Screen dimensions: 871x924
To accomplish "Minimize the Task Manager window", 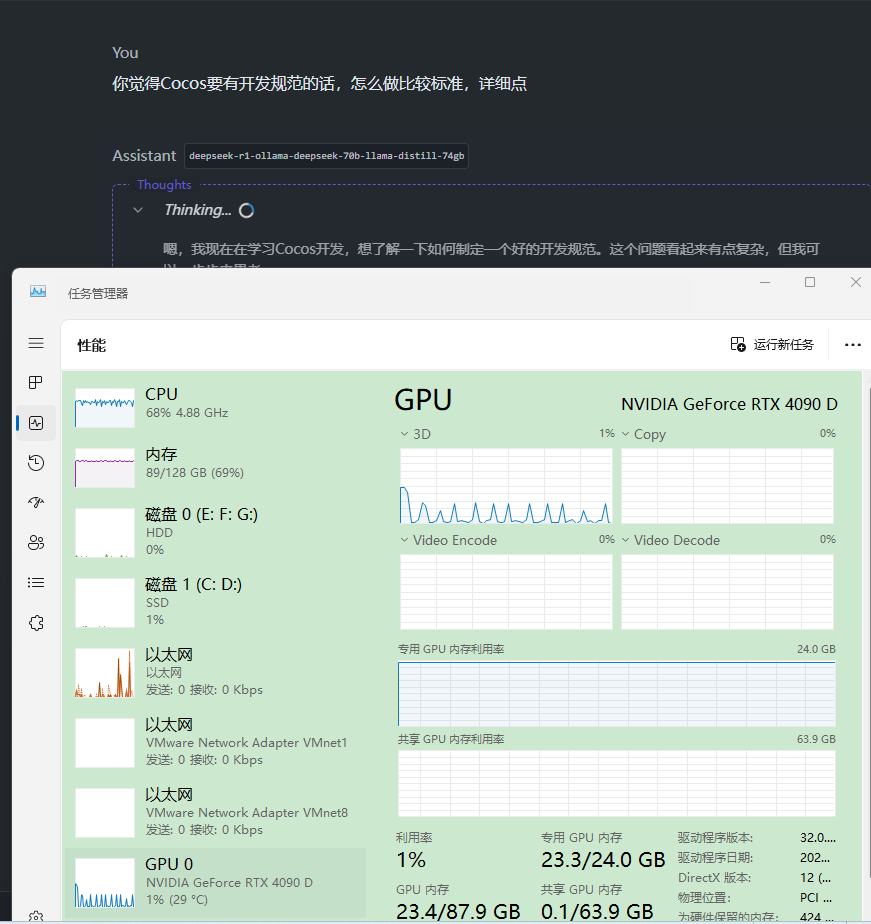I will pyautogui.click(x=765, y=282).
